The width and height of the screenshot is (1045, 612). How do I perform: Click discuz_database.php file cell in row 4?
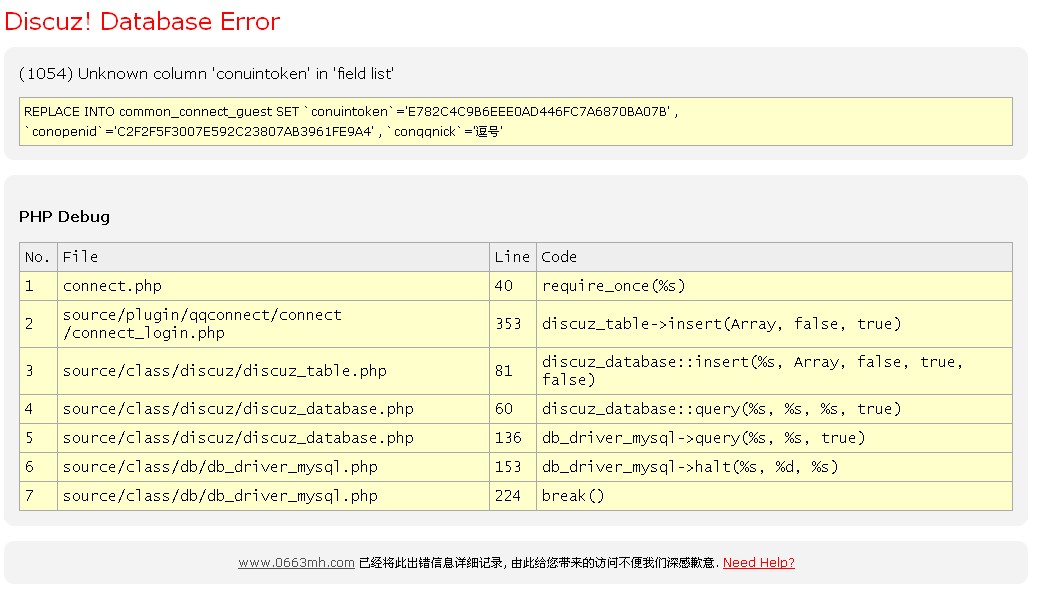pos(273,409)
